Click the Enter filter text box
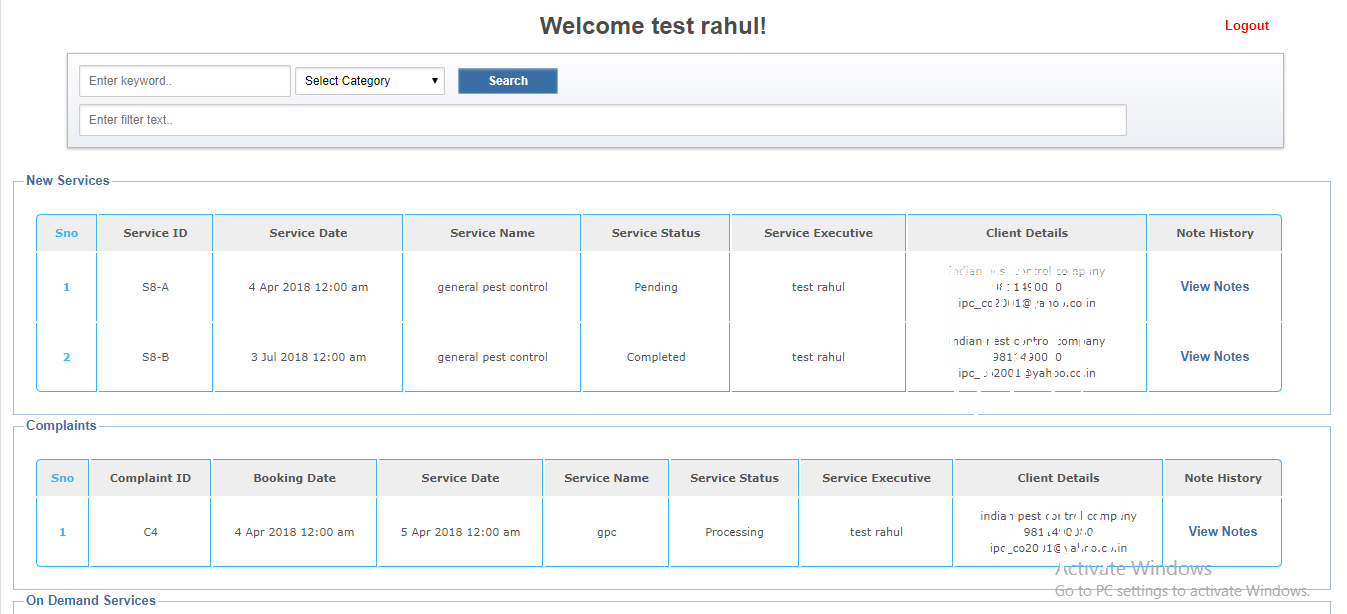This screenshot has width=1347, height=614. 602,120
